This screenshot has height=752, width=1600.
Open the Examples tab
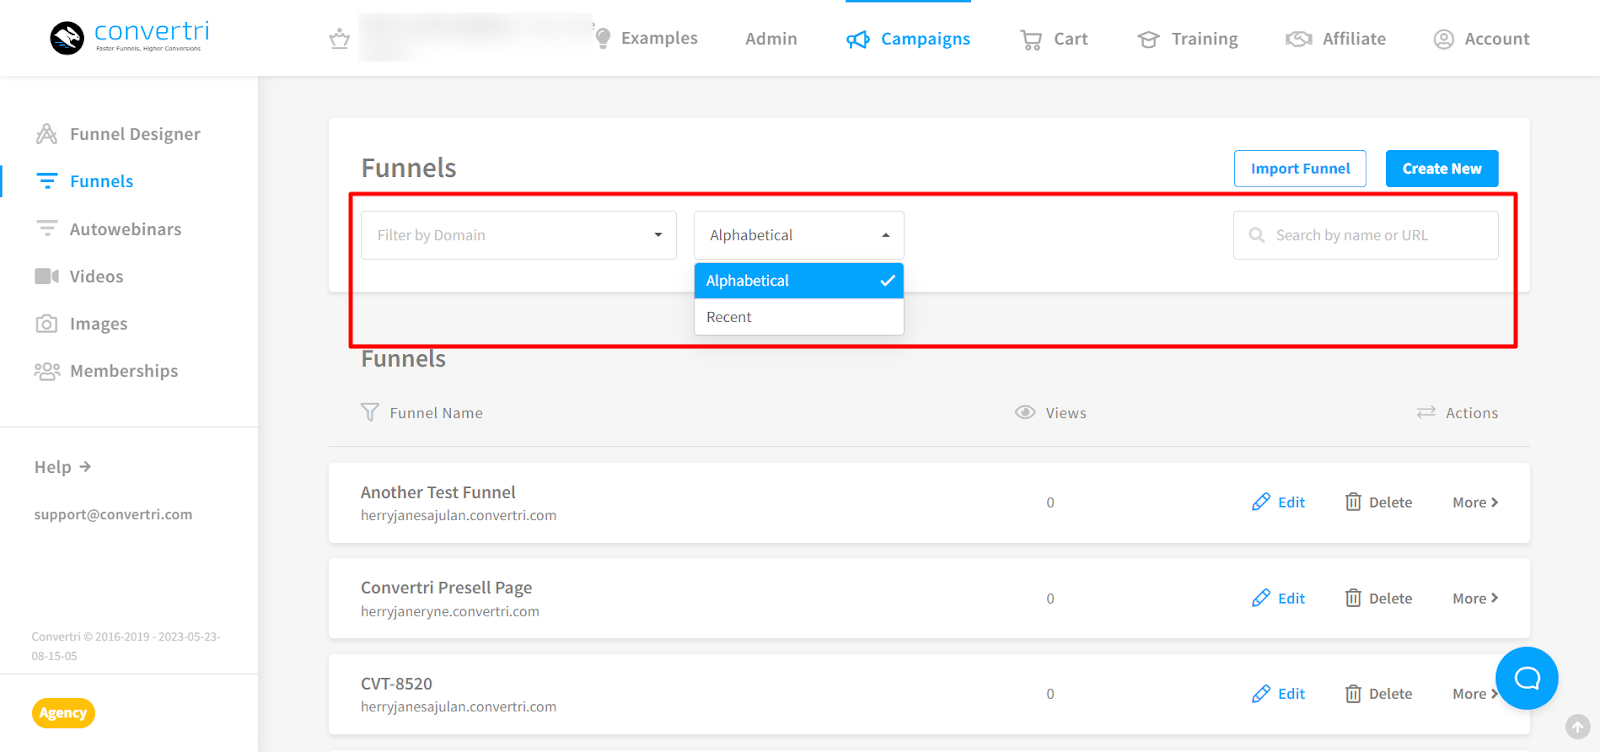646,38
